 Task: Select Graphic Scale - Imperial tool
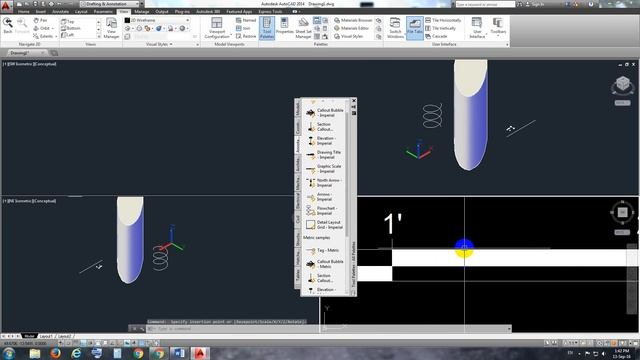pos(325,169)
